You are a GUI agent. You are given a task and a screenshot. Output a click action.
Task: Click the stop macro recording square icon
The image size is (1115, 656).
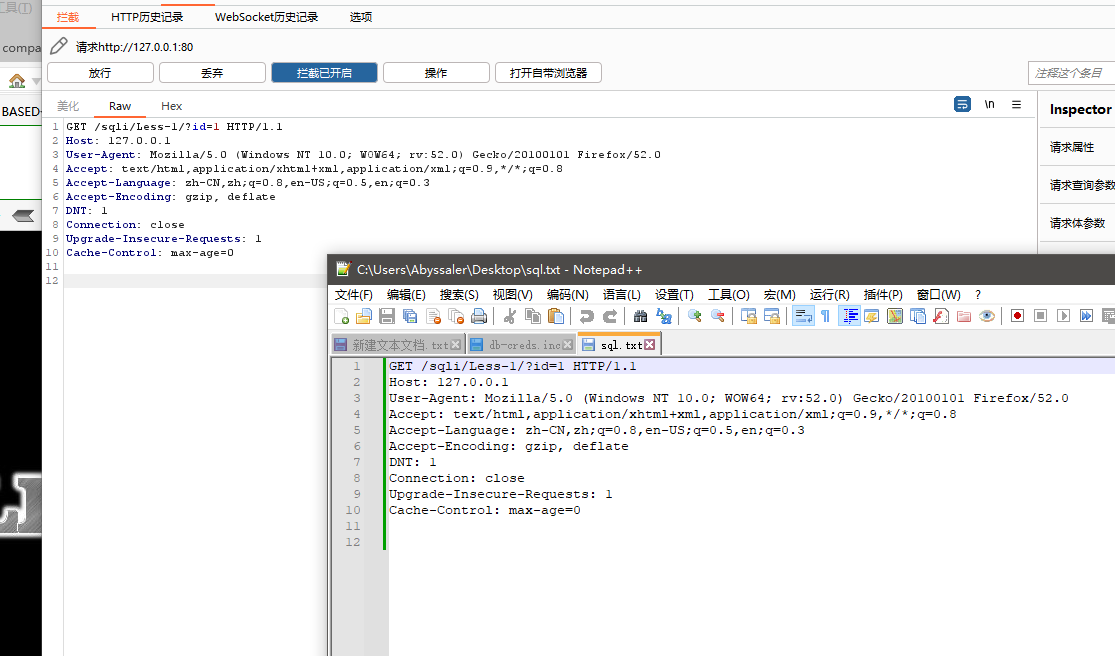coord(1040,316)
